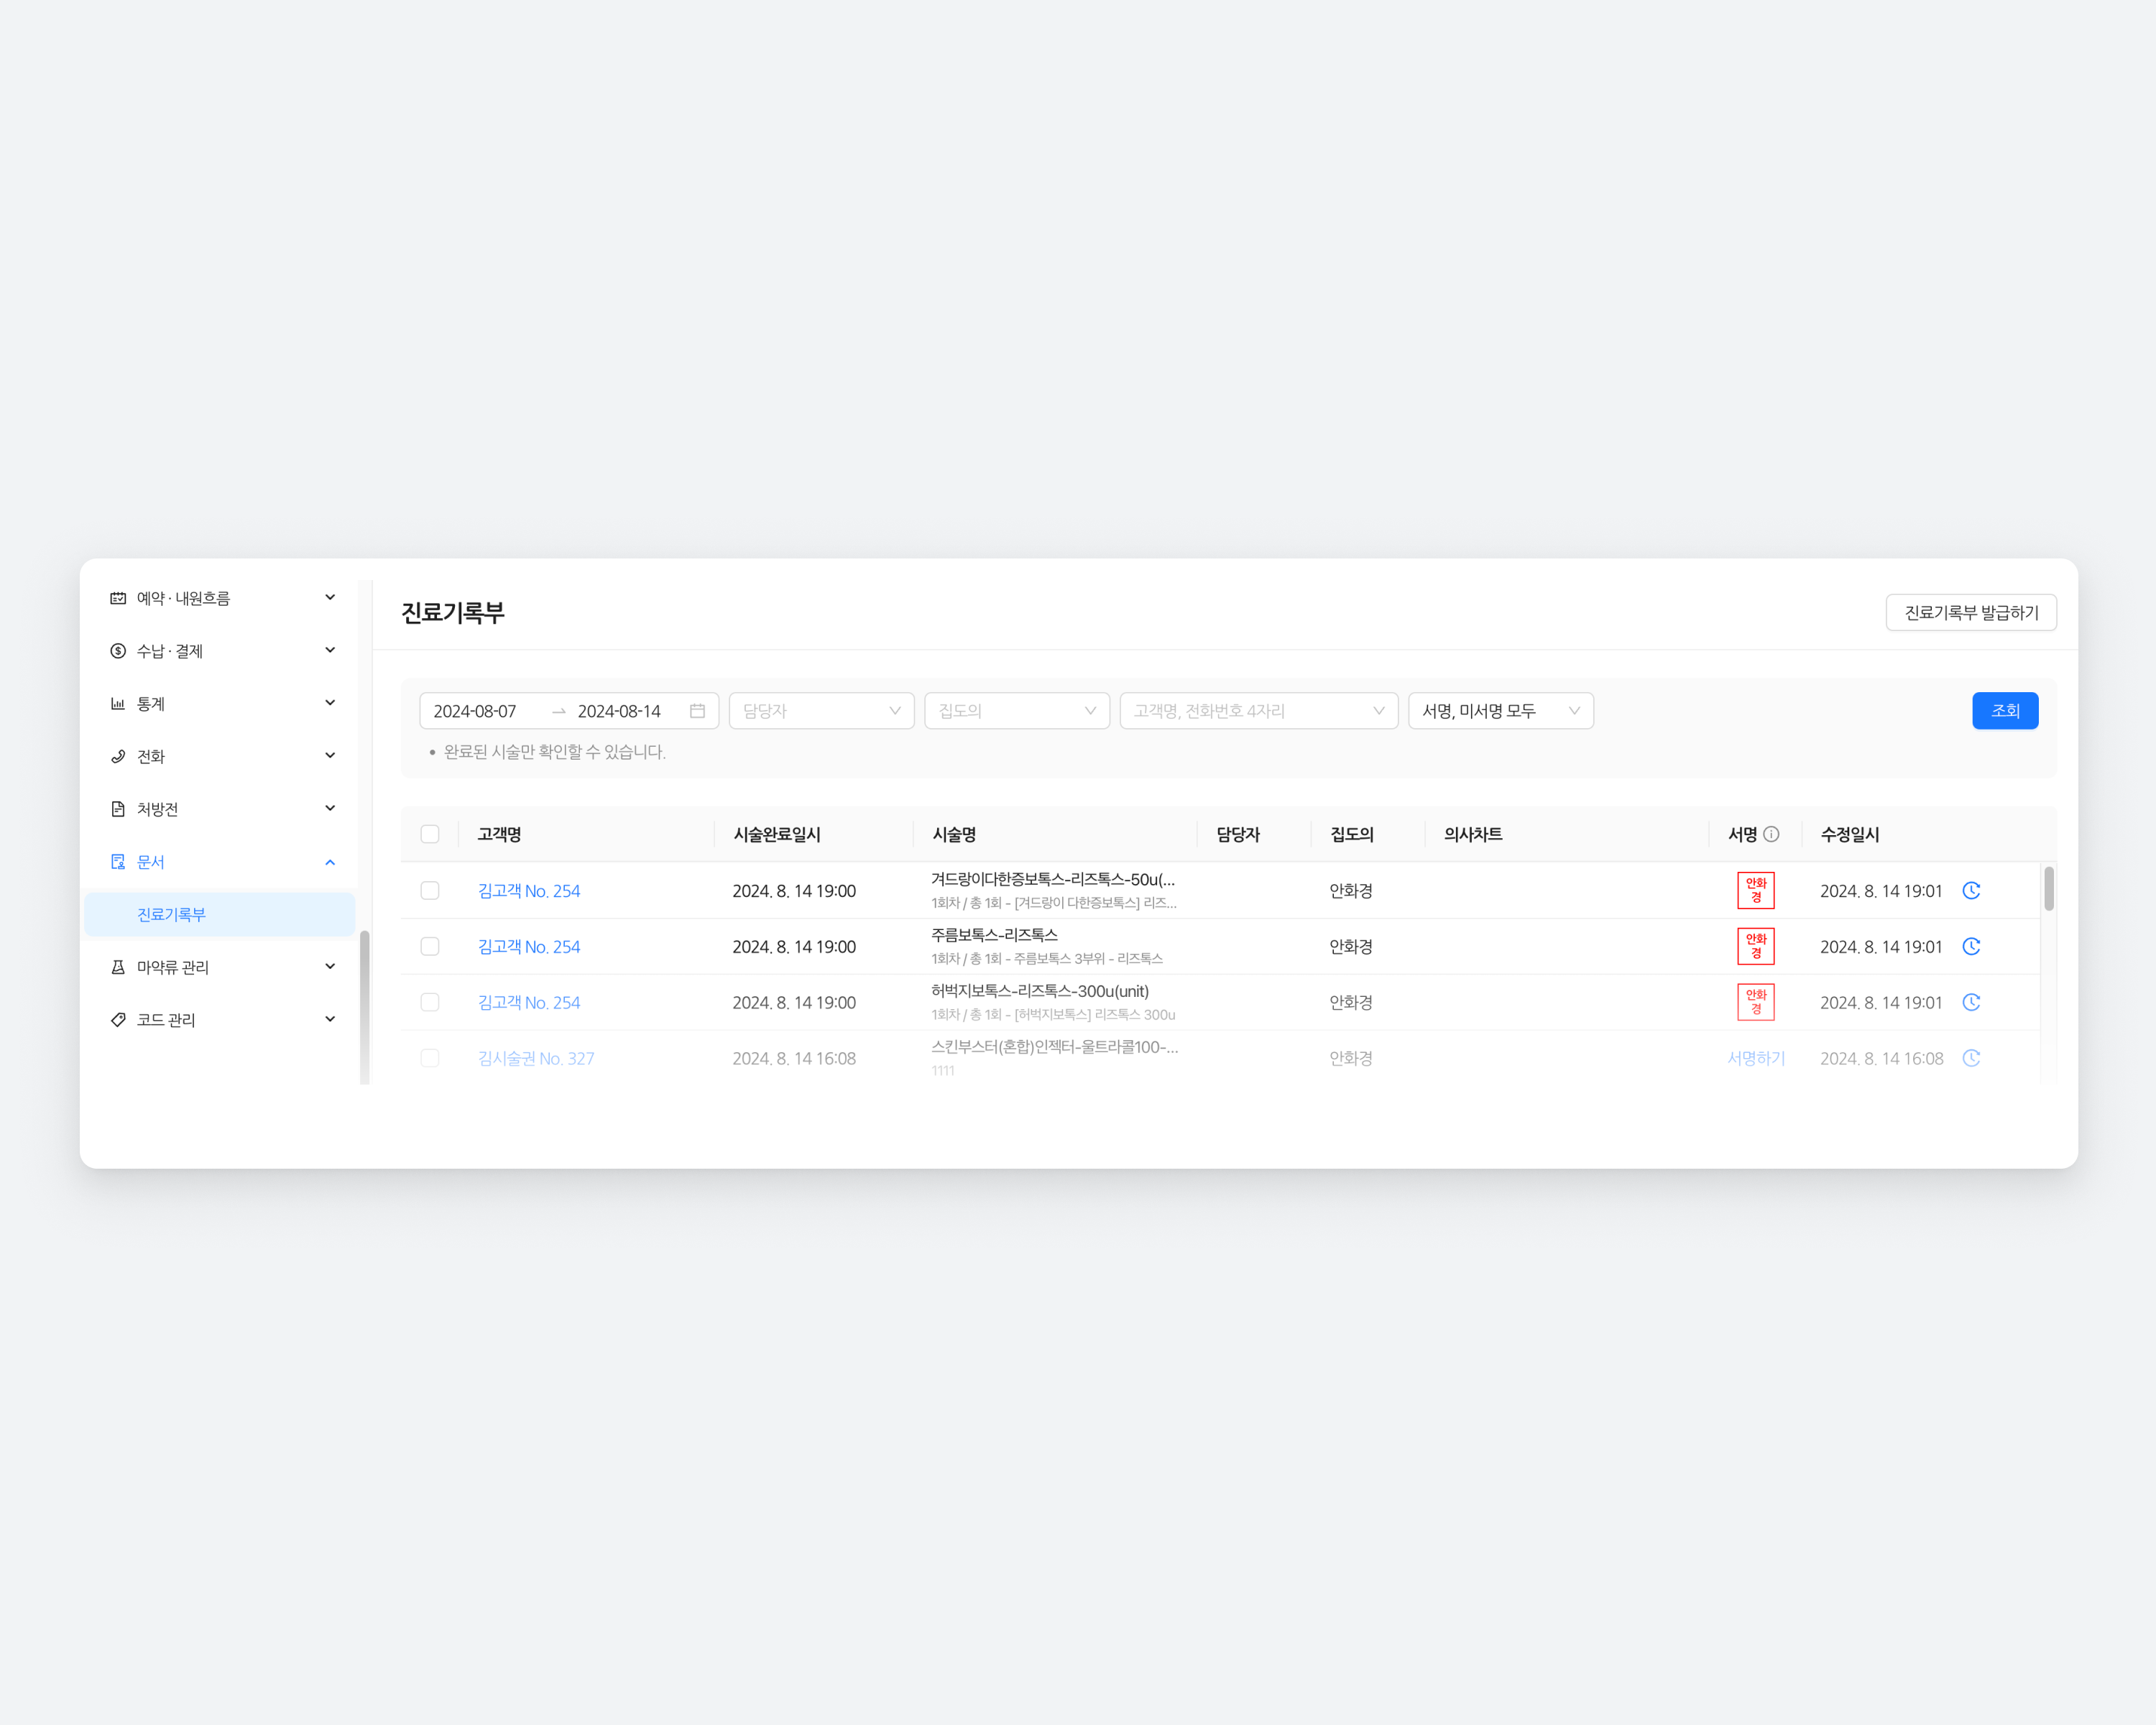Click the chart icon beside 통계
2156x1725 pixels.
tap(118, 704)
